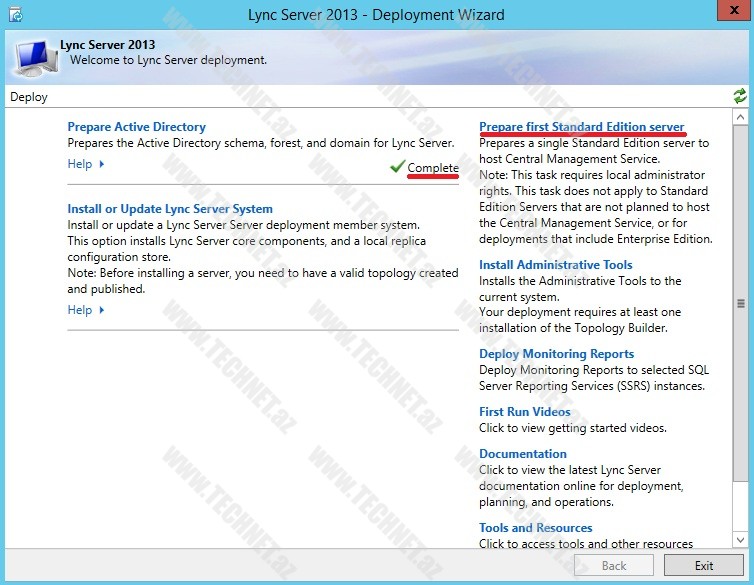This screenshot has width=754, height=585.
Task: Click the Back button
Action: (x=615, y=565)
